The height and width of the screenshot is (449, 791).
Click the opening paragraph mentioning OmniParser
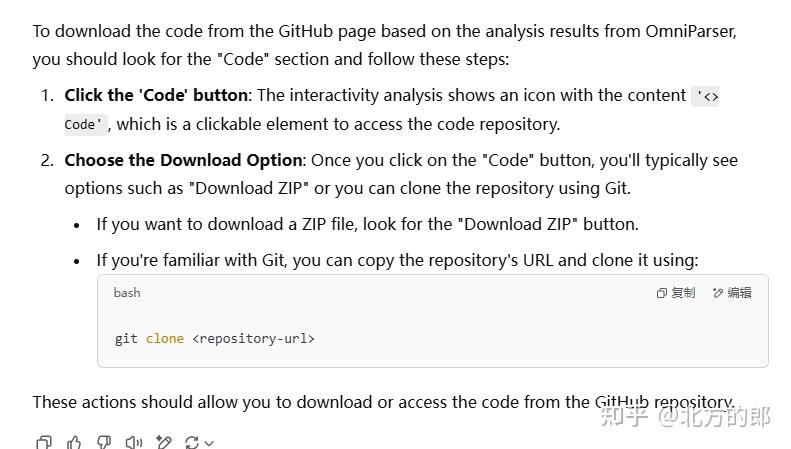[384, 45]
